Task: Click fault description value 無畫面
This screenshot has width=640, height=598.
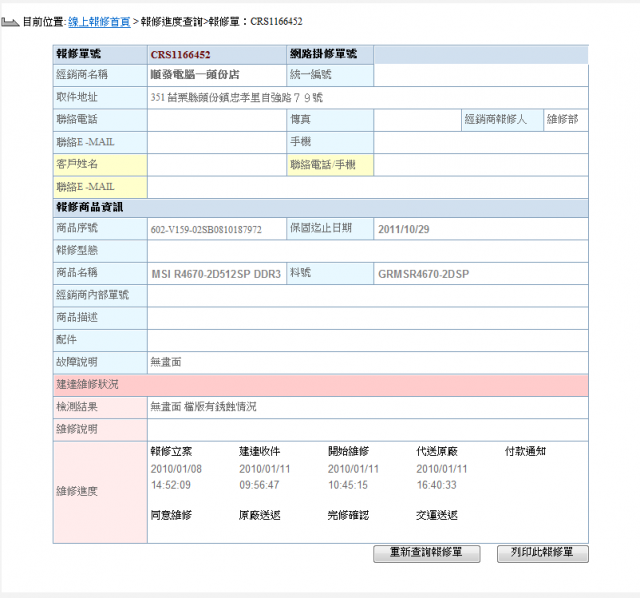Action: [x=166, y=362]
